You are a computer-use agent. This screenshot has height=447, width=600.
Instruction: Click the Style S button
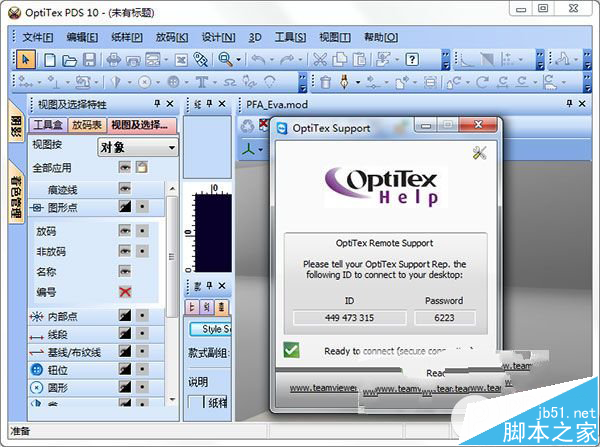click(211, 329)
